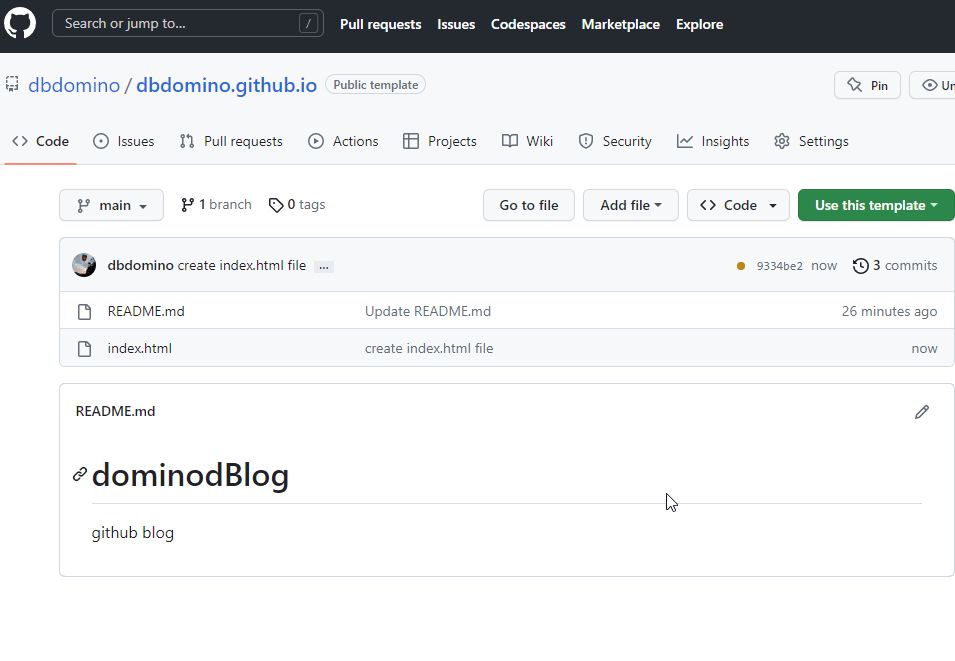Click the tag icon next to 0 tags
The height and width of the screenshot is (661, 955).
tap(276, 205)
